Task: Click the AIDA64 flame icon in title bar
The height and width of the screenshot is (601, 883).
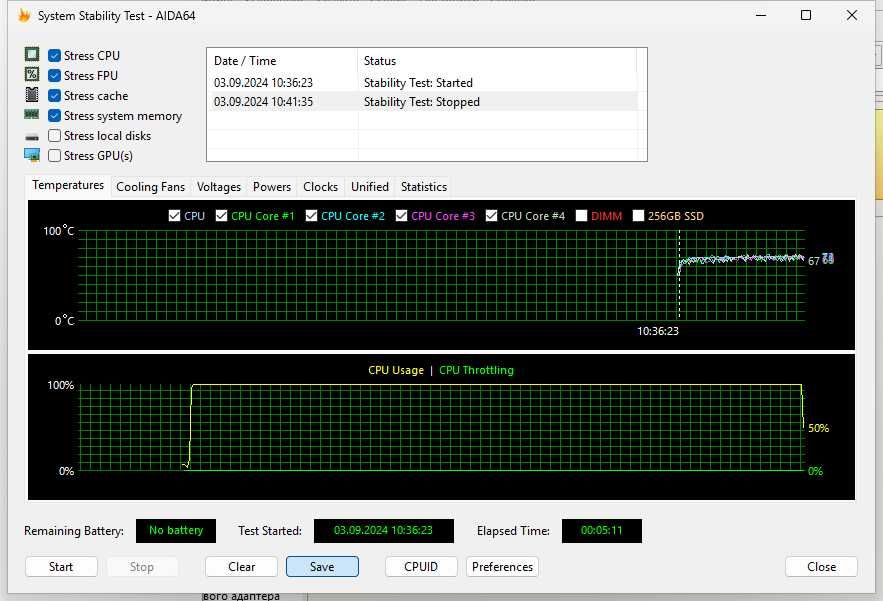Action: [x=24, y=15]
